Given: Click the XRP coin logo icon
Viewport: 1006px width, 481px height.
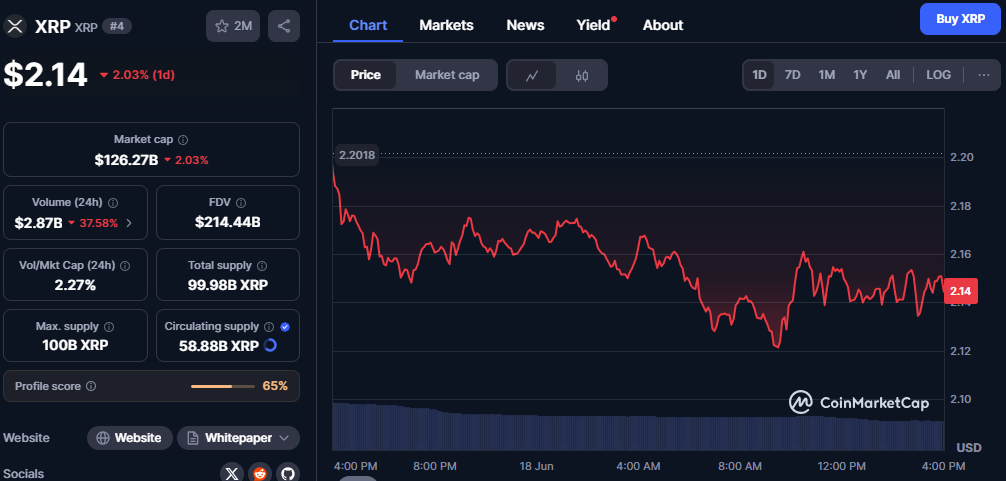Looking at the screenshot, I should pos(14,26).
